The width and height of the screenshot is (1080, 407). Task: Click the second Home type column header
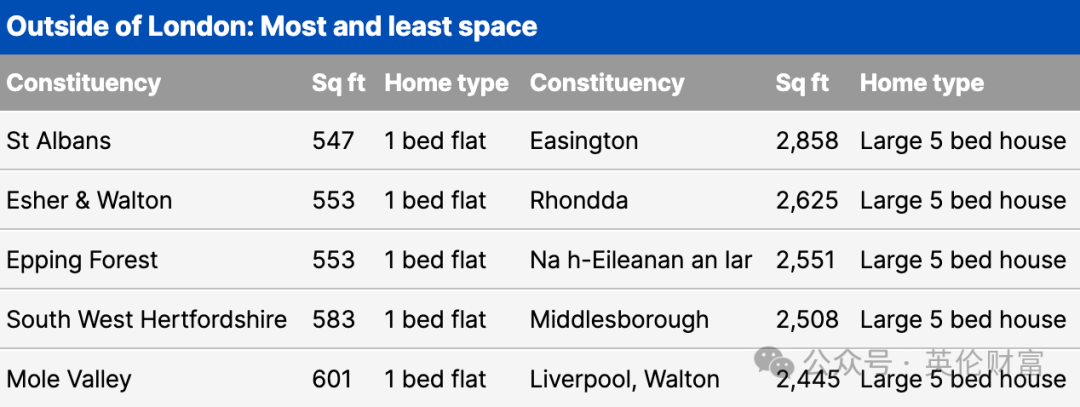922,83
